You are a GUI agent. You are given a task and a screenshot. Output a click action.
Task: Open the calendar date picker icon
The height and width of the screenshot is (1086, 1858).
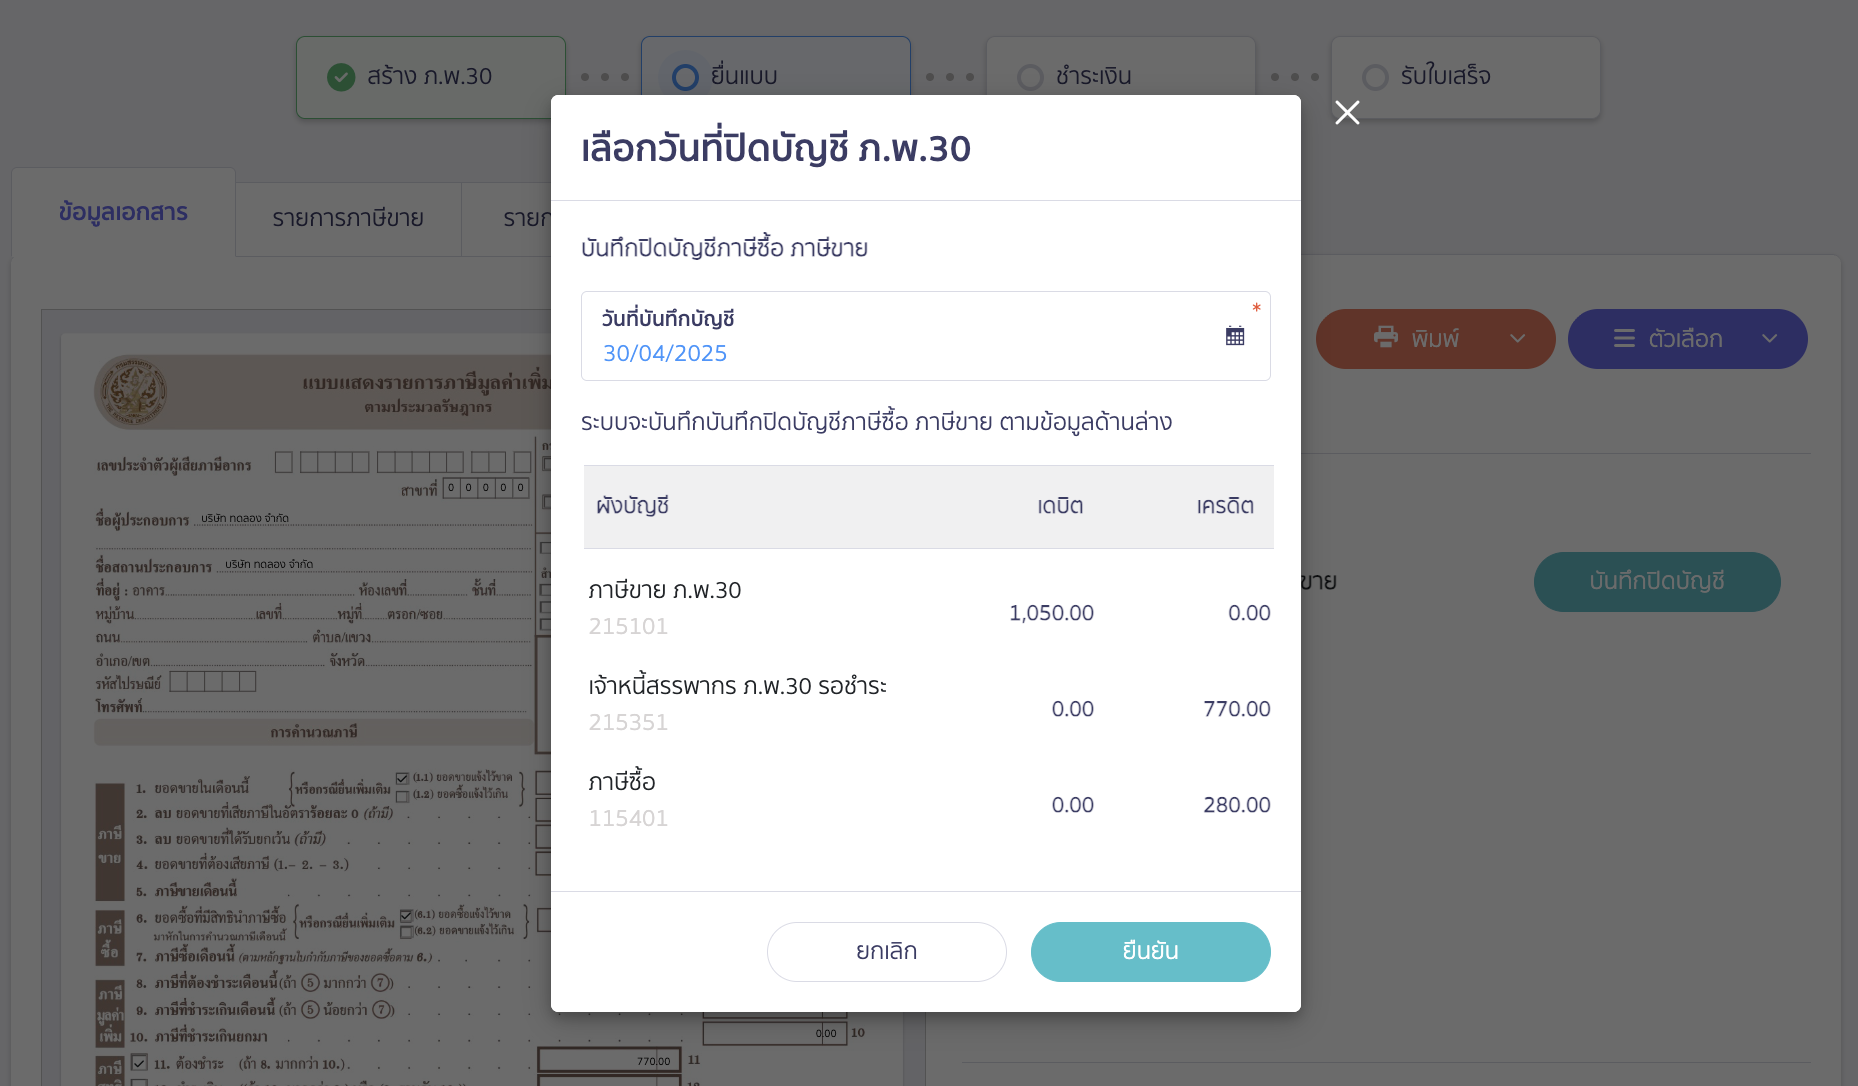pyautogui.click(x=1235, y=336)
